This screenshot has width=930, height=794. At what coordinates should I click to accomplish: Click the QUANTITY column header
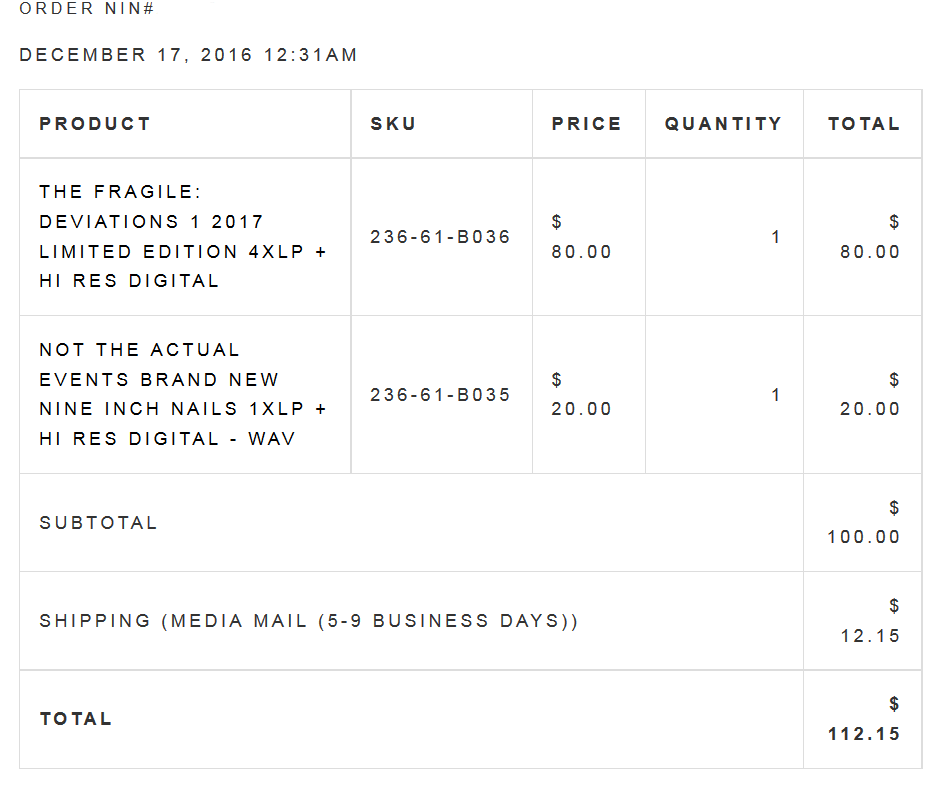click(723, 124)
